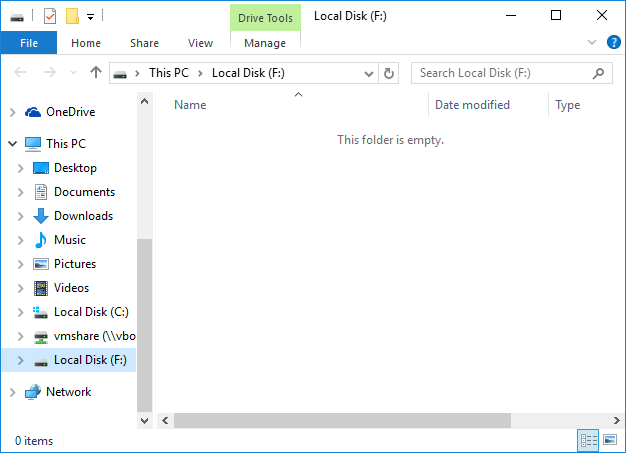
Task: Open the File menu
Action: [29, 43]
